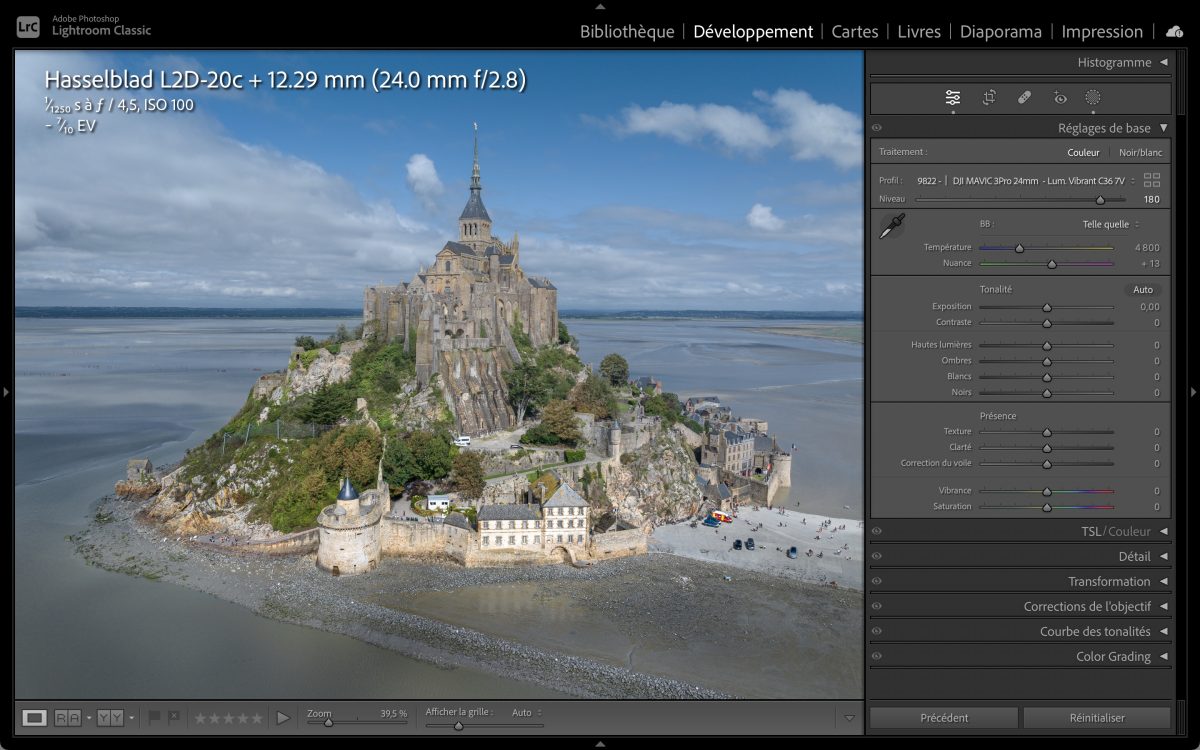Toggle visibility eye for Réglages de base
Image resolution: width=1200 pixels, height=750 pixels.
(877, 128)
